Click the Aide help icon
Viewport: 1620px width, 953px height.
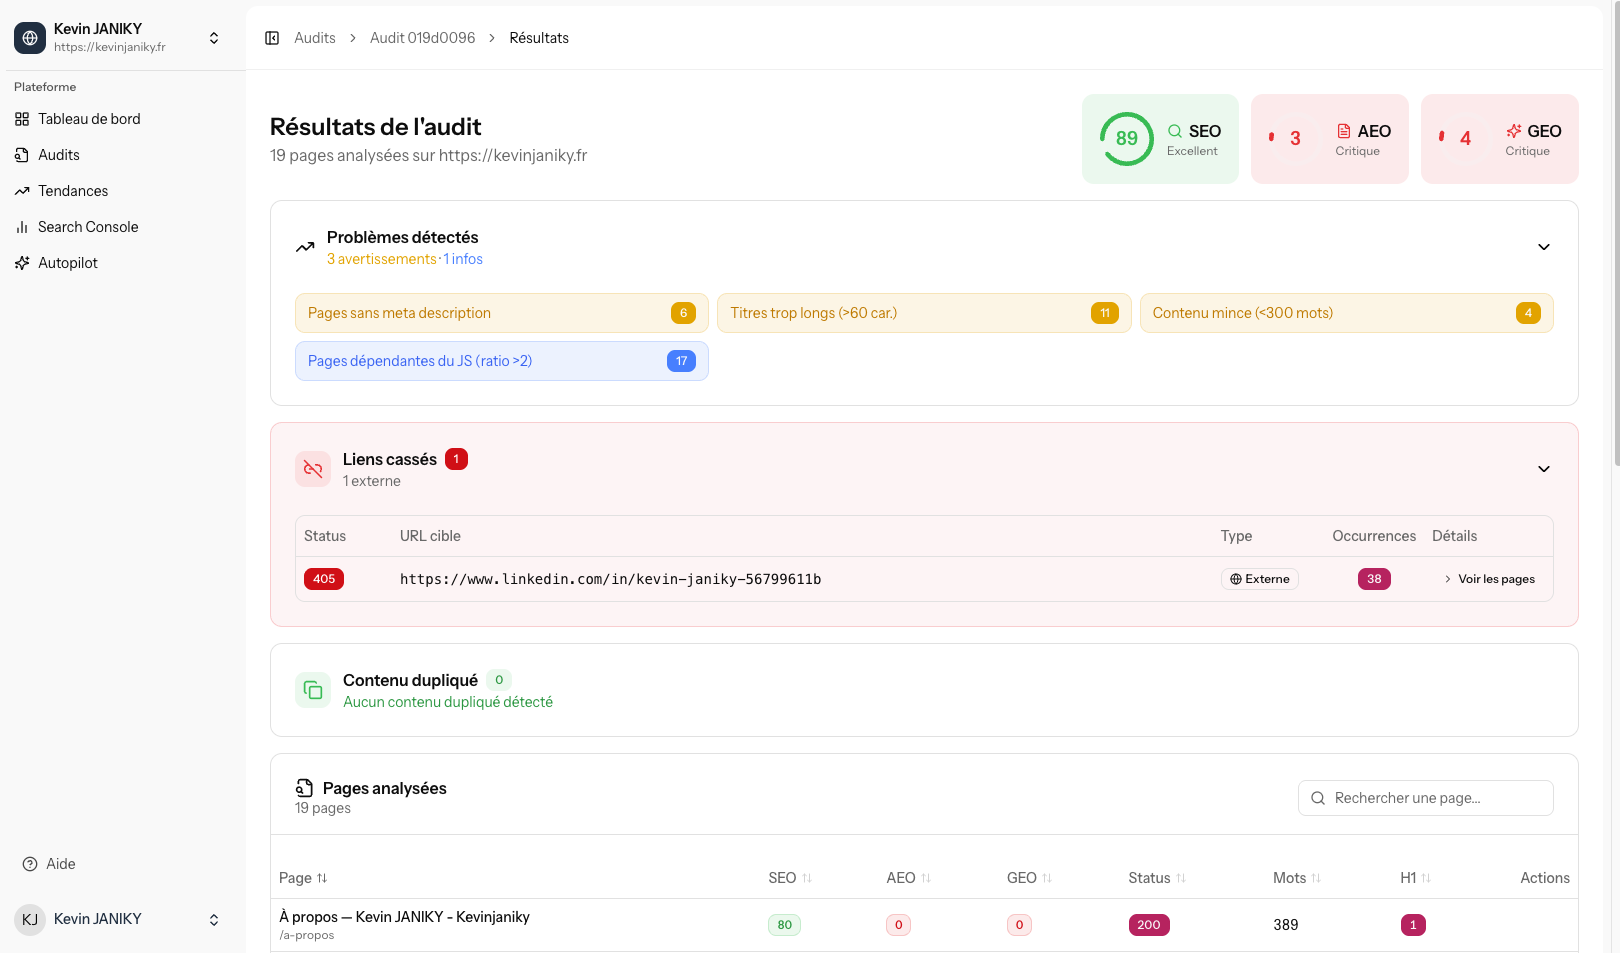(x=29, y=863)
